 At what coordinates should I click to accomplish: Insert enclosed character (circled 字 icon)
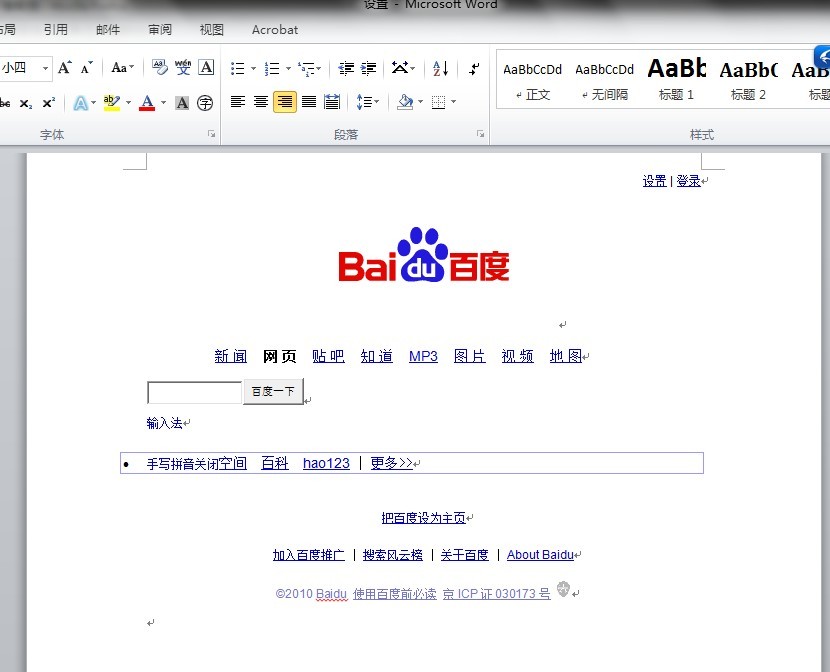tap(205, 103)
